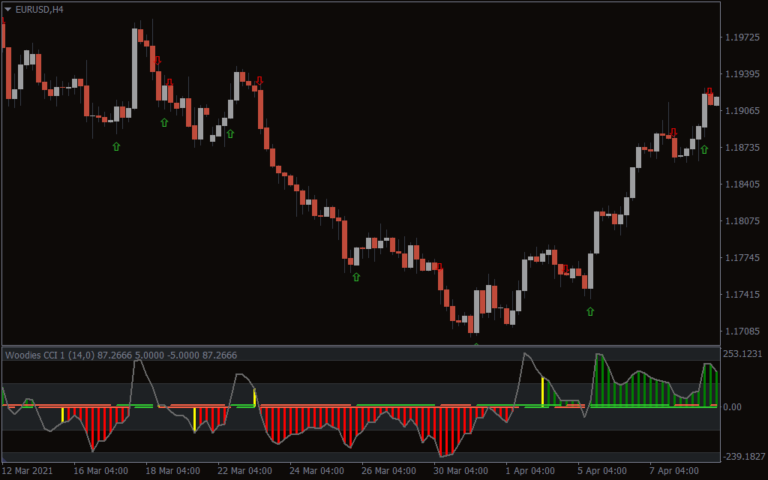Click the 16 Mar 04:00 time label
768x480 pixels.
point(101,471)
